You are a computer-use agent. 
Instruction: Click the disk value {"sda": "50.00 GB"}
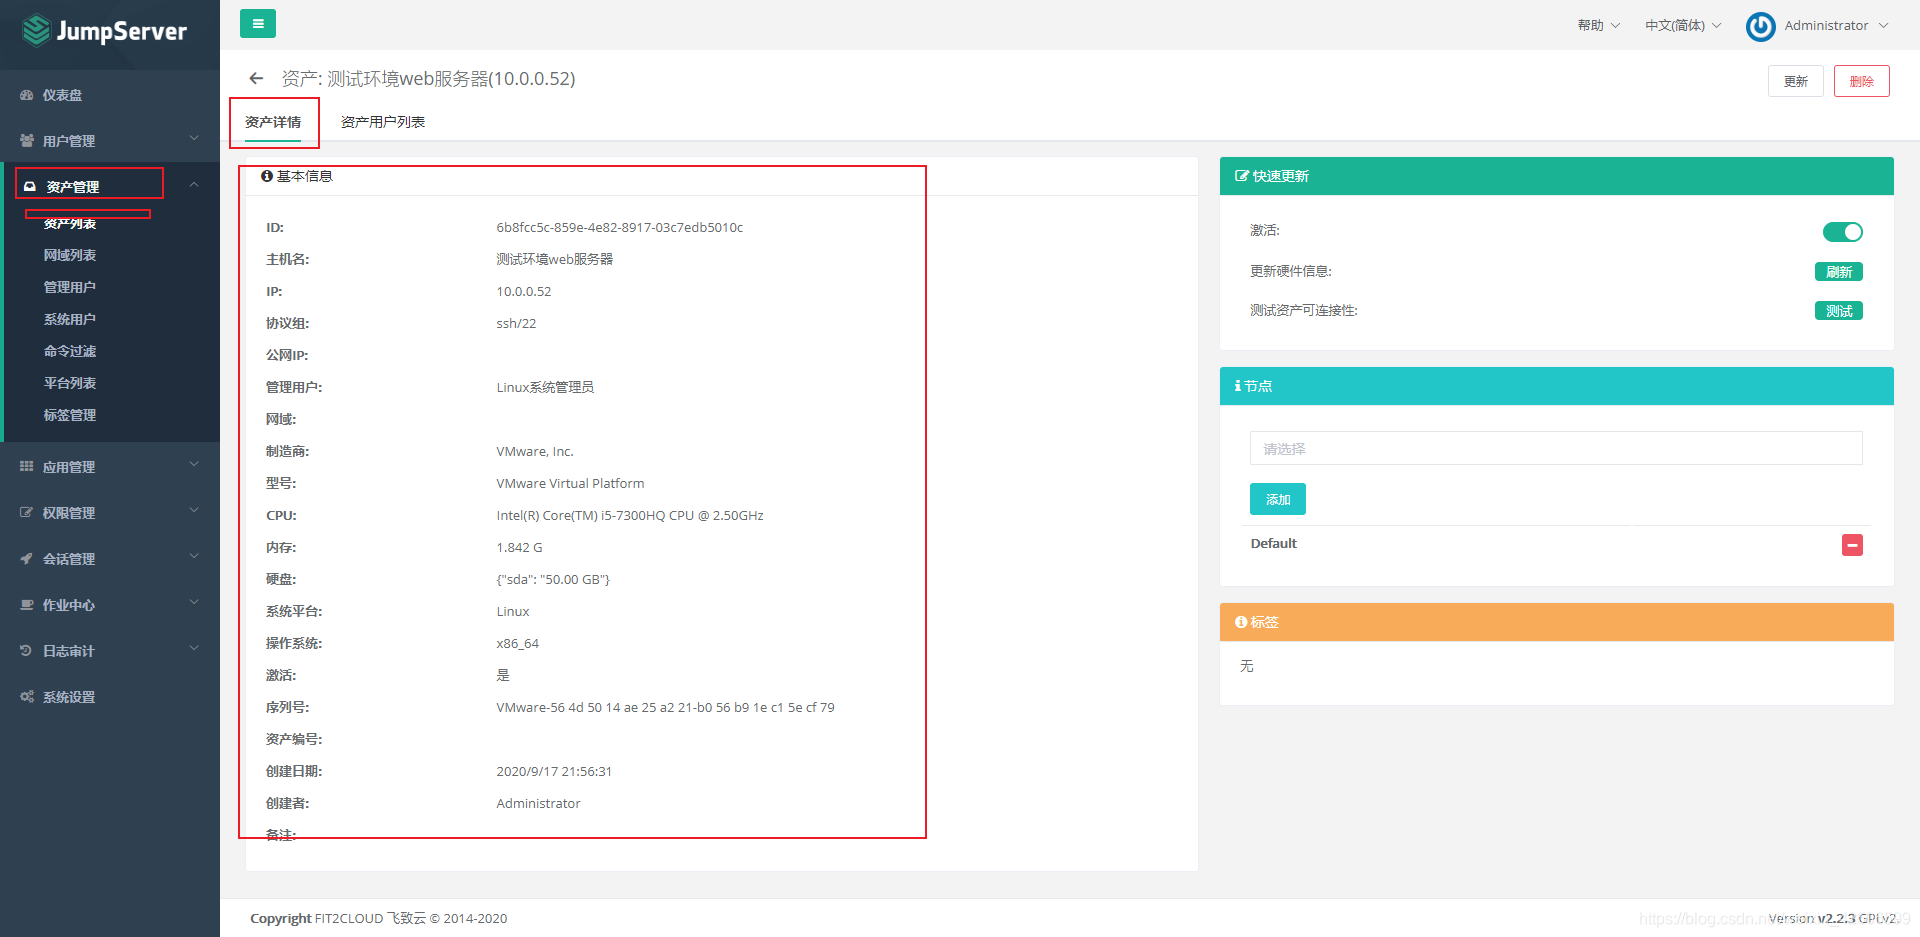[x=553, y=580]
